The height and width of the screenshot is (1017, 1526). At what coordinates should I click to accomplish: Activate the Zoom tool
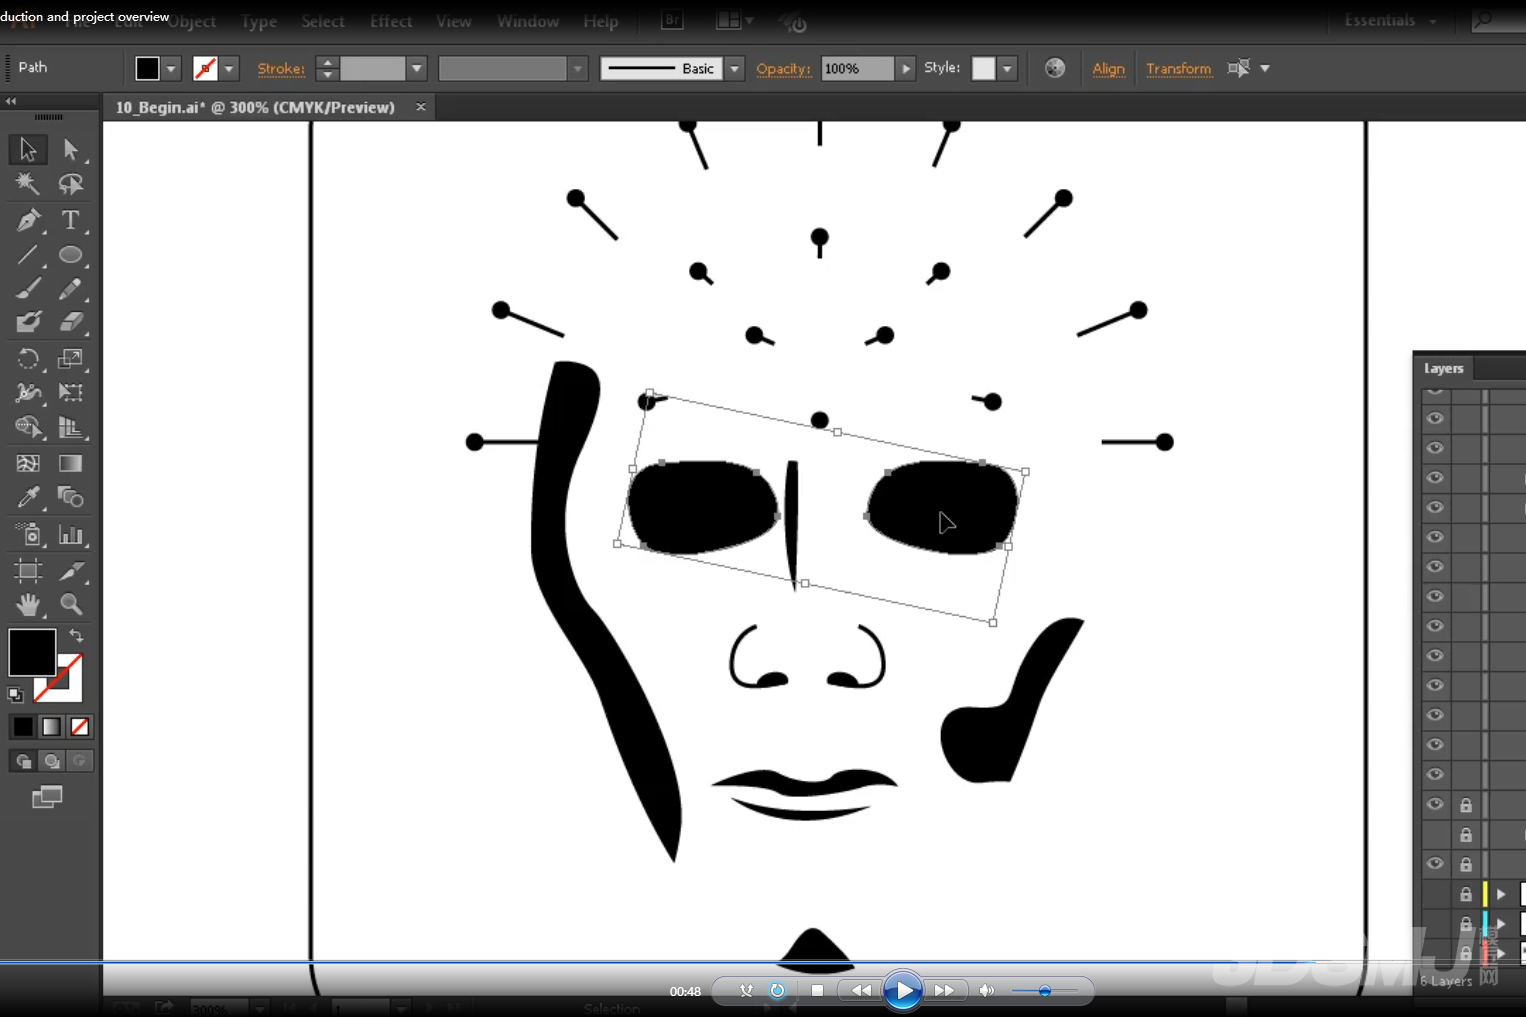coord(70,604)
